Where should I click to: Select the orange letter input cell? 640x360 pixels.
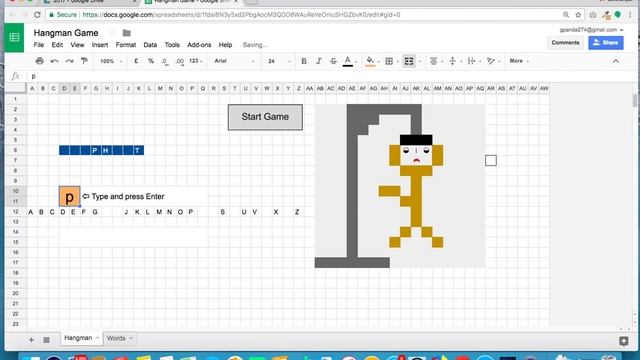[69, 196]
